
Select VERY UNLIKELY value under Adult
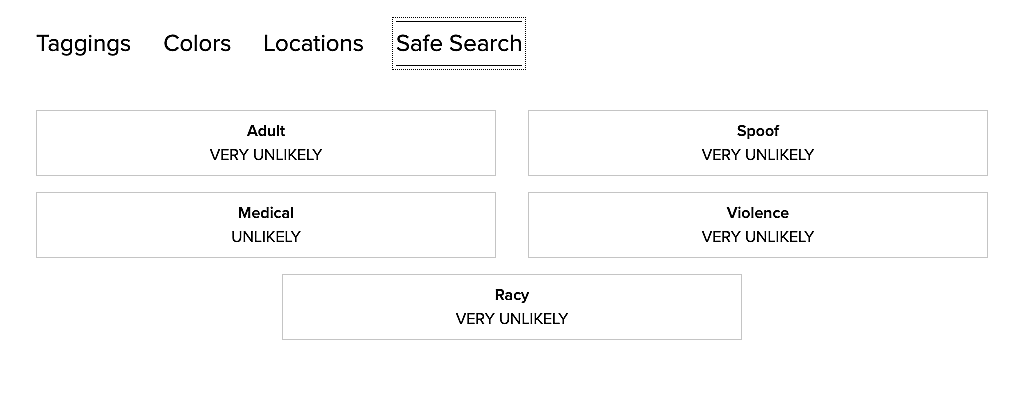click(266, 155)
